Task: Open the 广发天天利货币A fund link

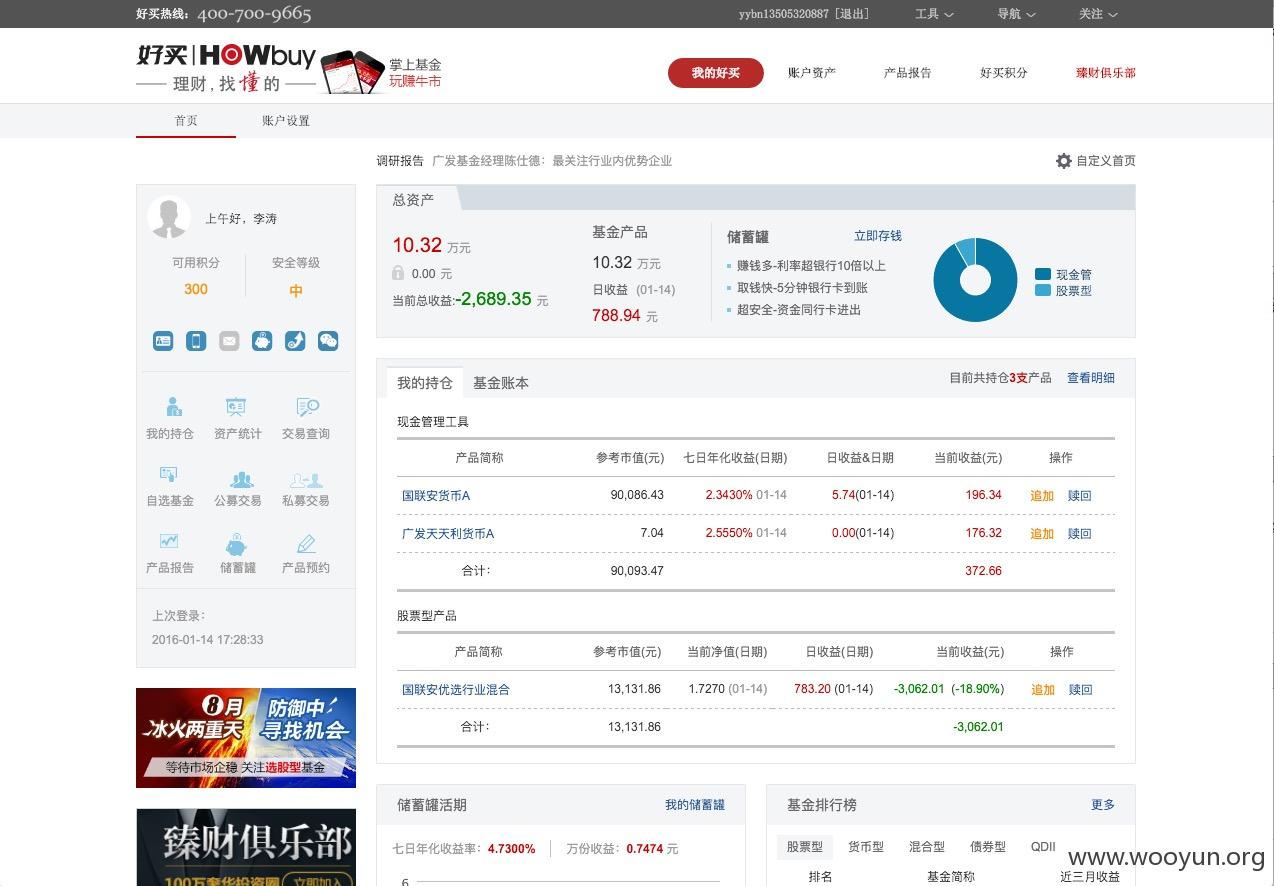Action: (448, 534)
